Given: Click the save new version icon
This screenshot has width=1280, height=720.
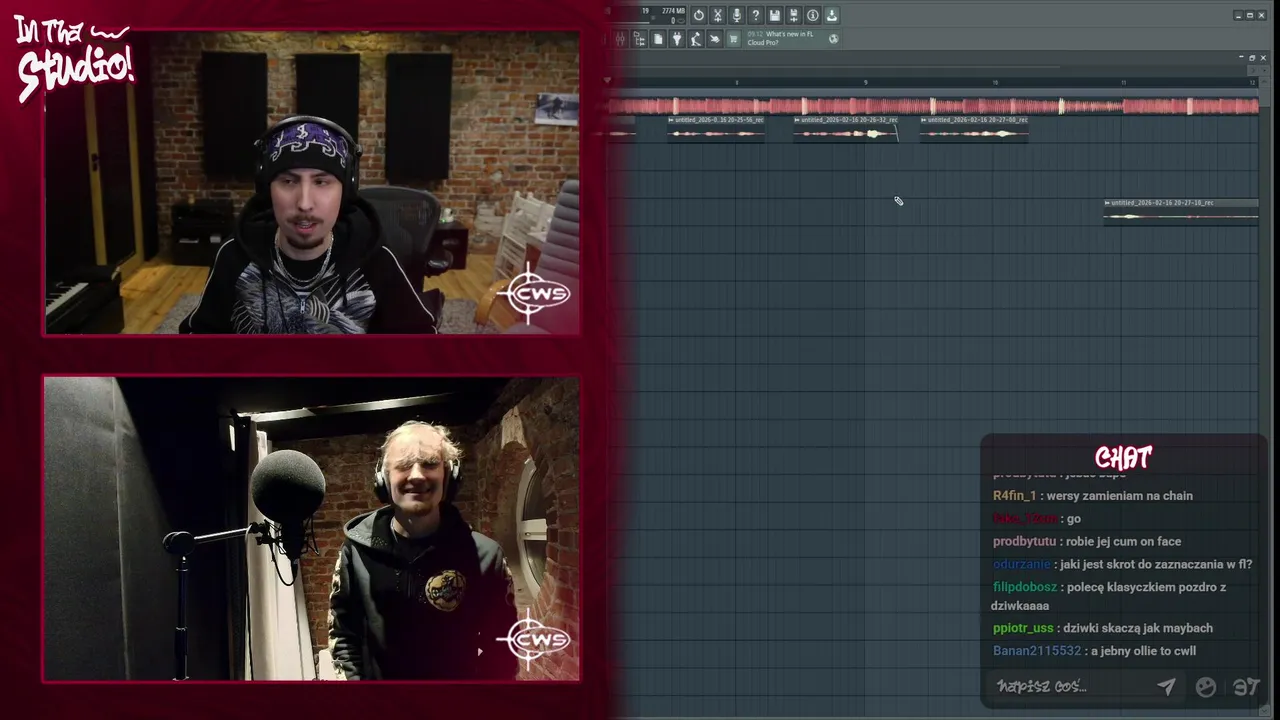Looking at the screenshot, I should [x=794, y=15].
